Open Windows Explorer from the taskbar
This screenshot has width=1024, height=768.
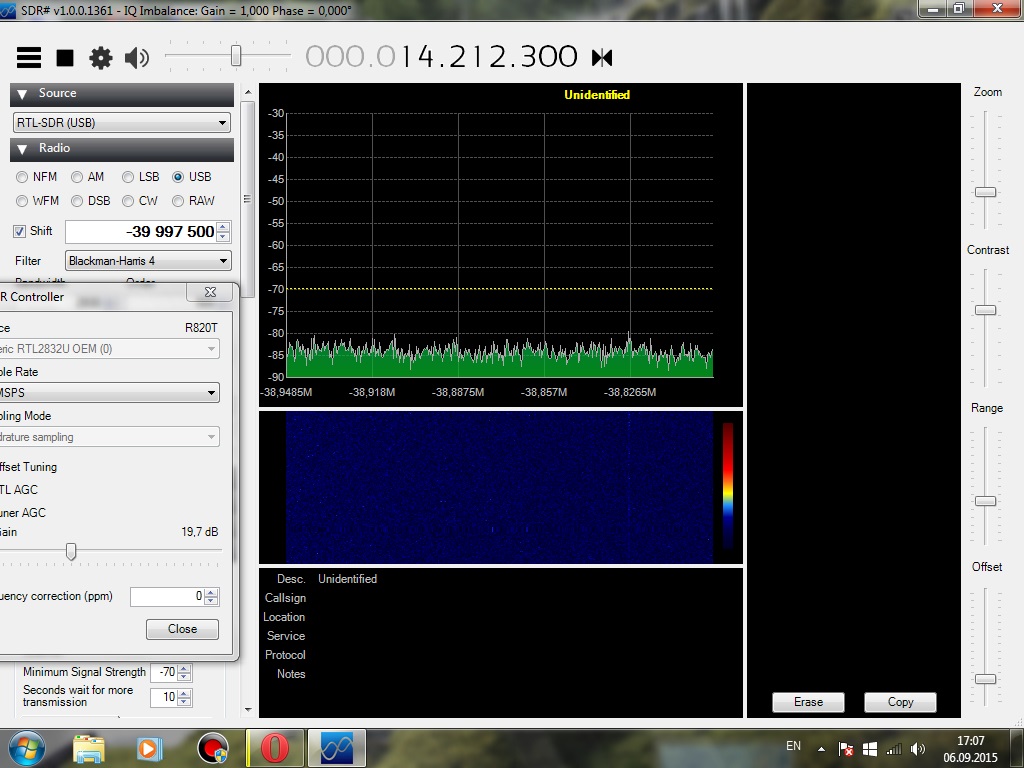[x=89, y=747]
